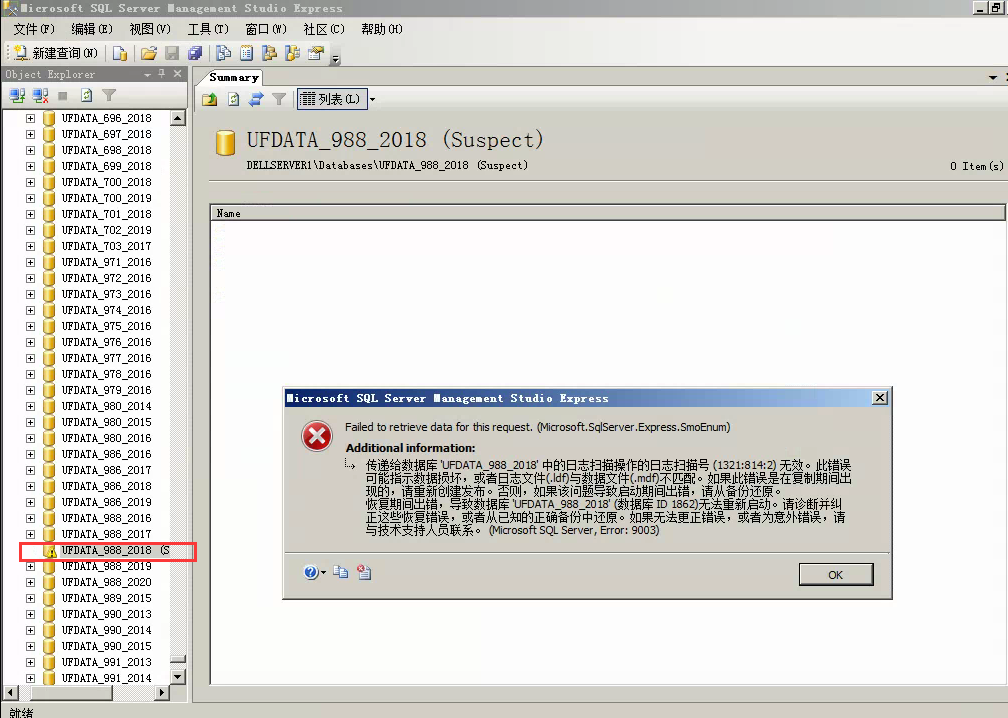This screenshot has width=1008, height=718.
Task: Click the Object Explorer scroll up arrow
Action: pos(178,118)
